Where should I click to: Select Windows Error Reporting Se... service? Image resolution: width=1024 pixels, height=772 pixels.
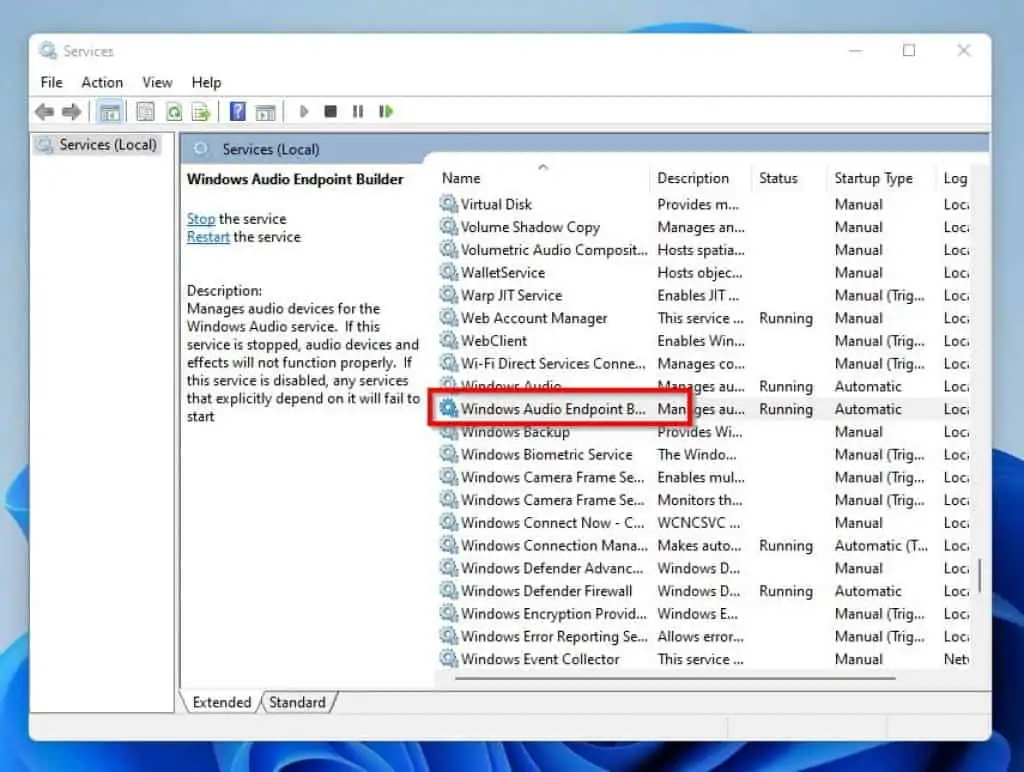coord(554,636)
